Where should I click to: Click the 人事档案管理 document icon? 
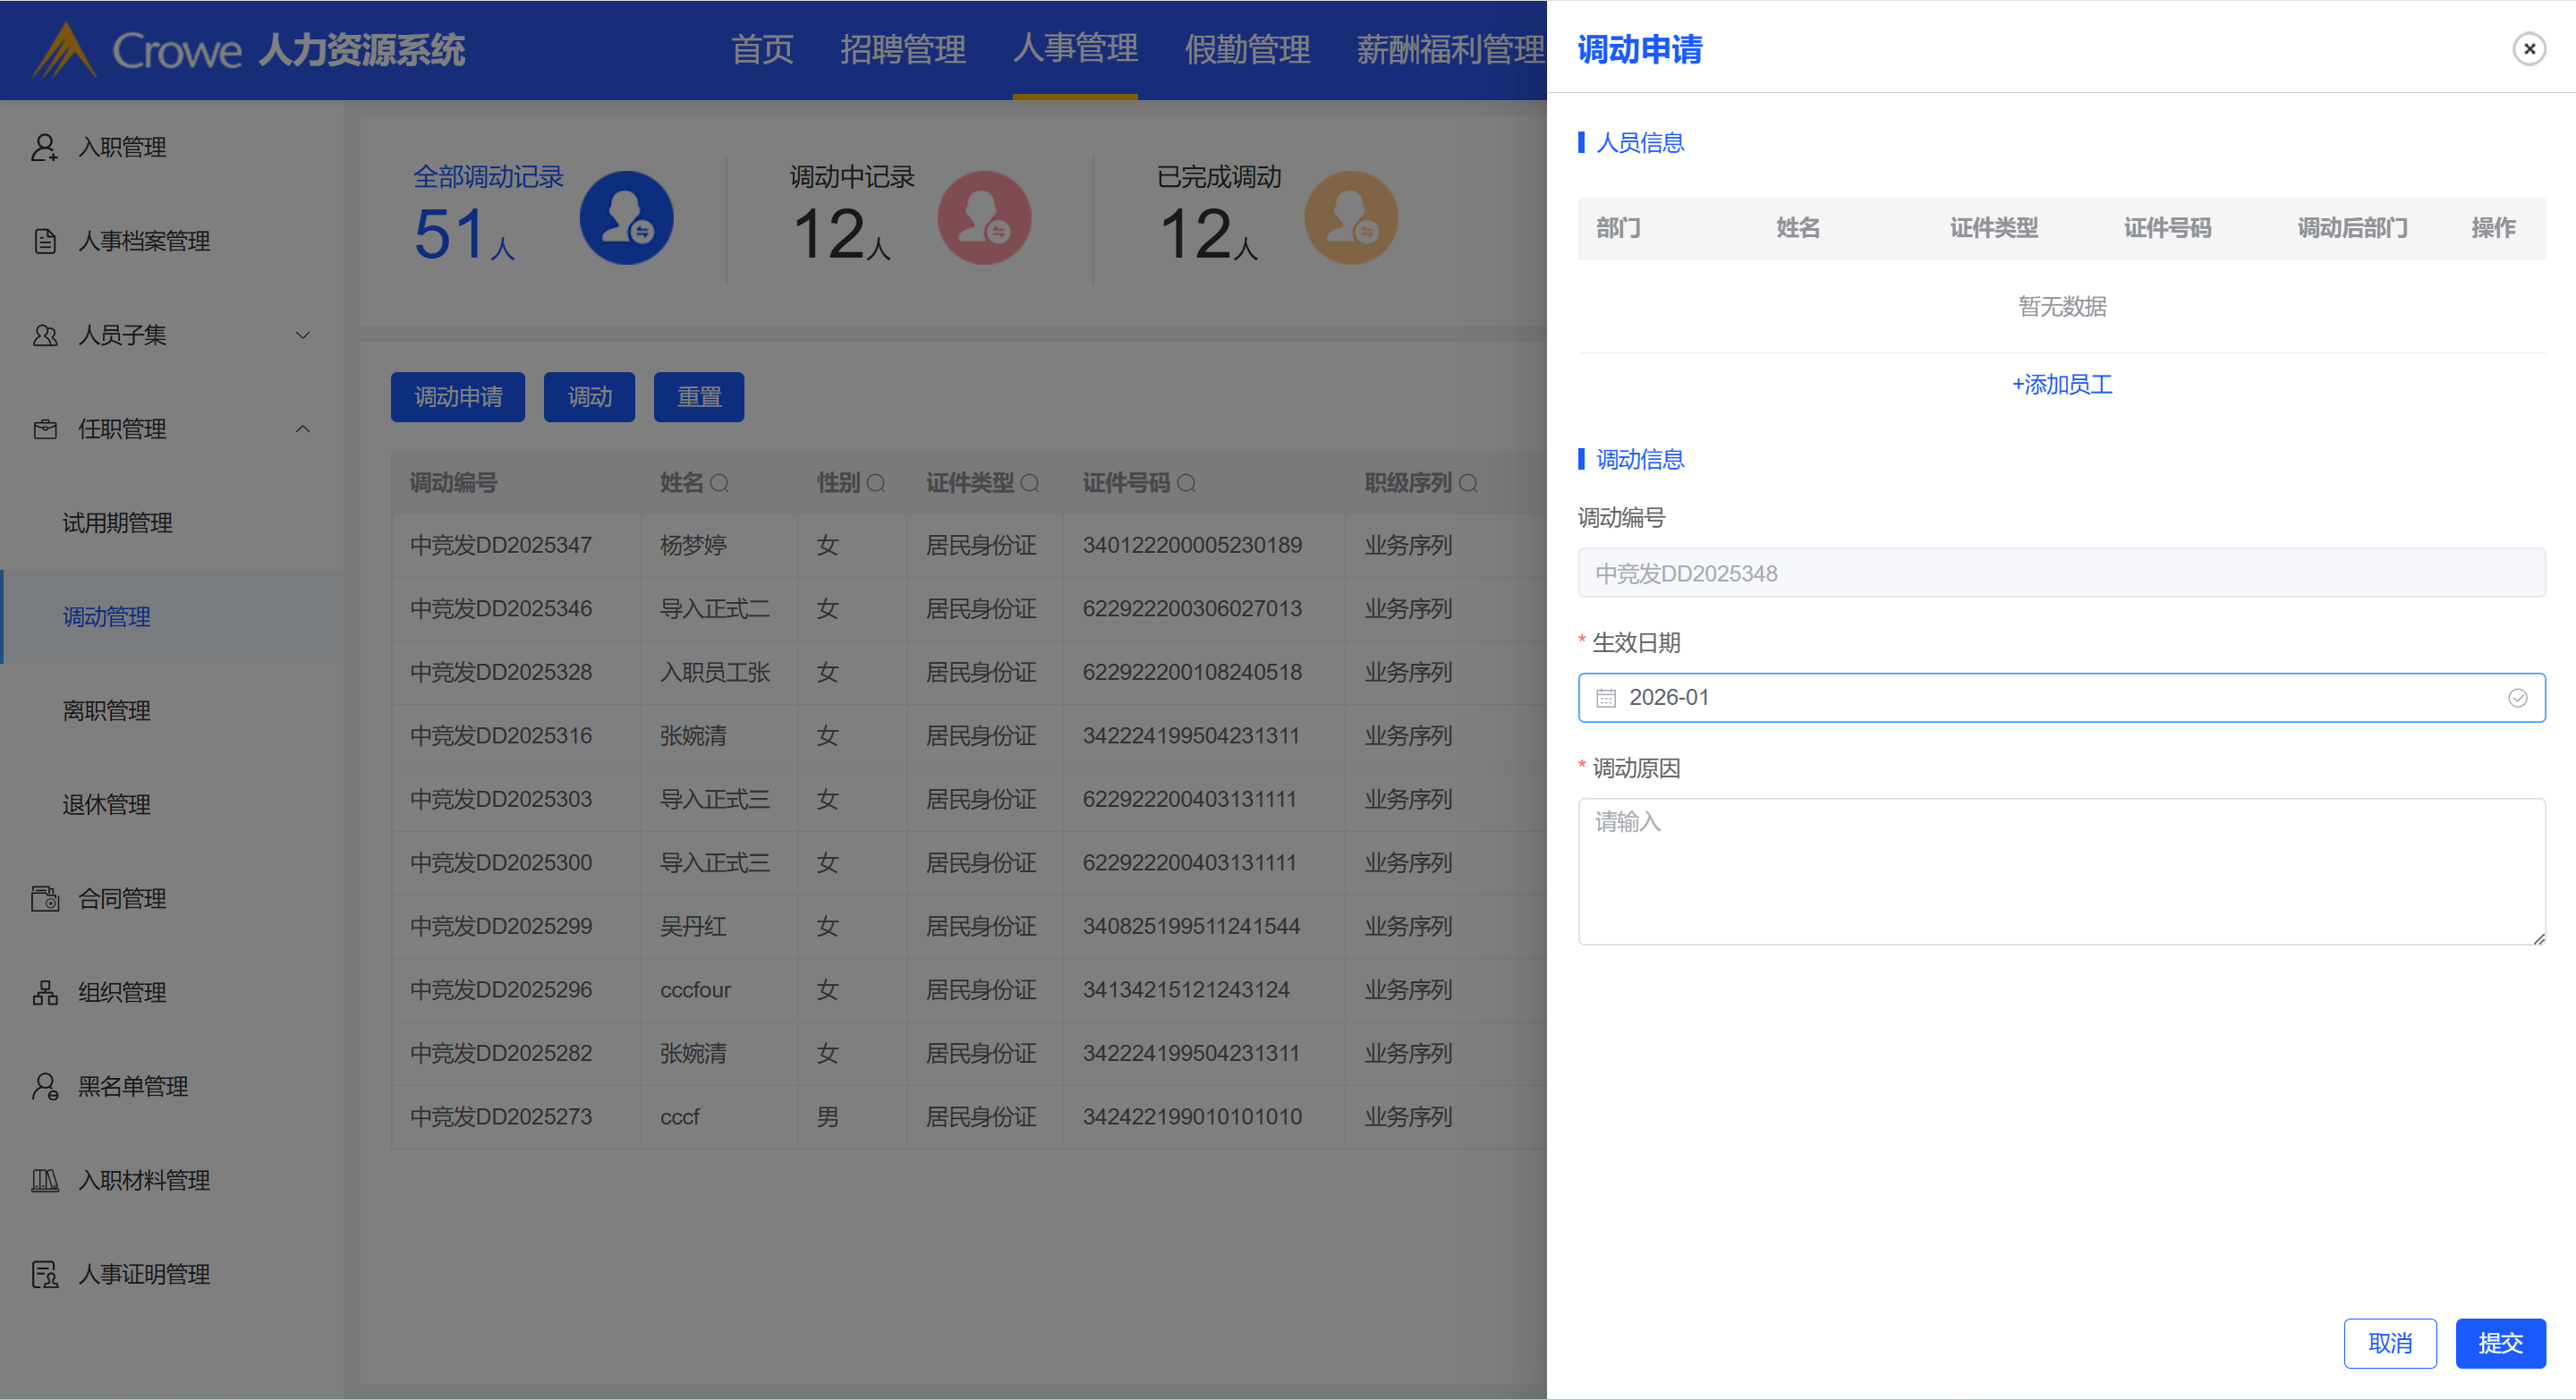point(44,241)
